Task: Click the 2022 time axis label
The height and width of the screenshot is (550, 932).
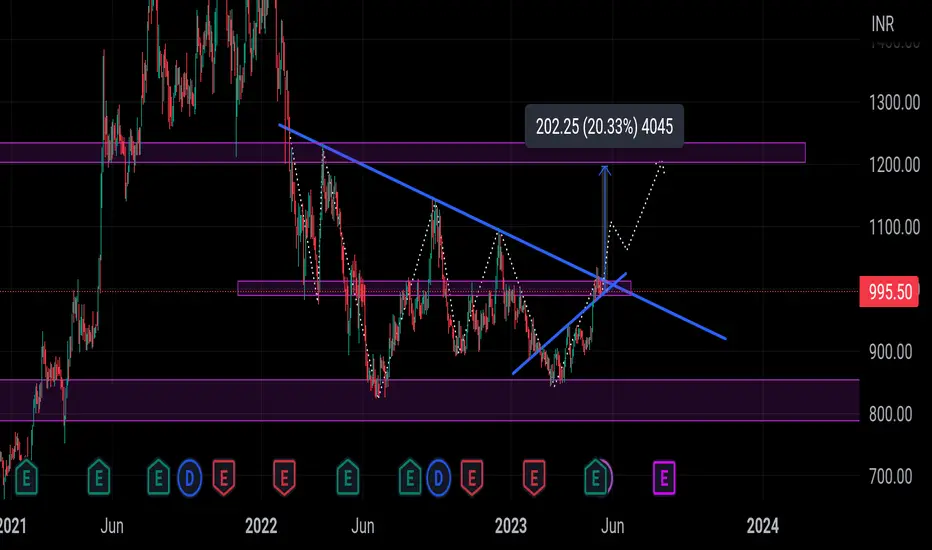Action: click(x=261, y=526)
